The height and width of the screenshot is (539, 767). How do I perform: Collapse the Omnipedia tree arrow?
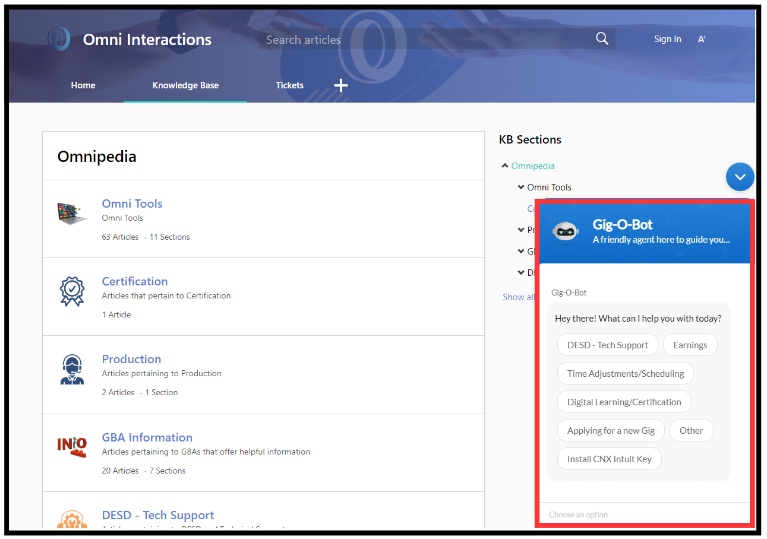point(504,166)
